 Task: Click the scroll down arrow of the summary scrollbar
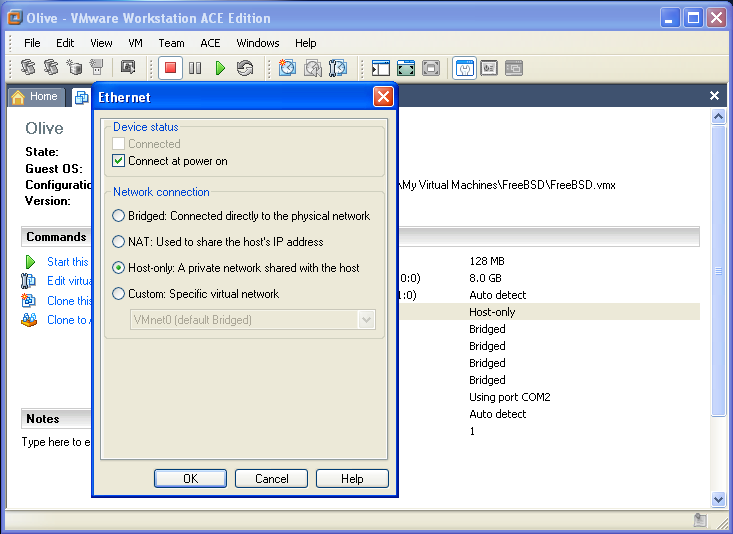coord(719,499)
